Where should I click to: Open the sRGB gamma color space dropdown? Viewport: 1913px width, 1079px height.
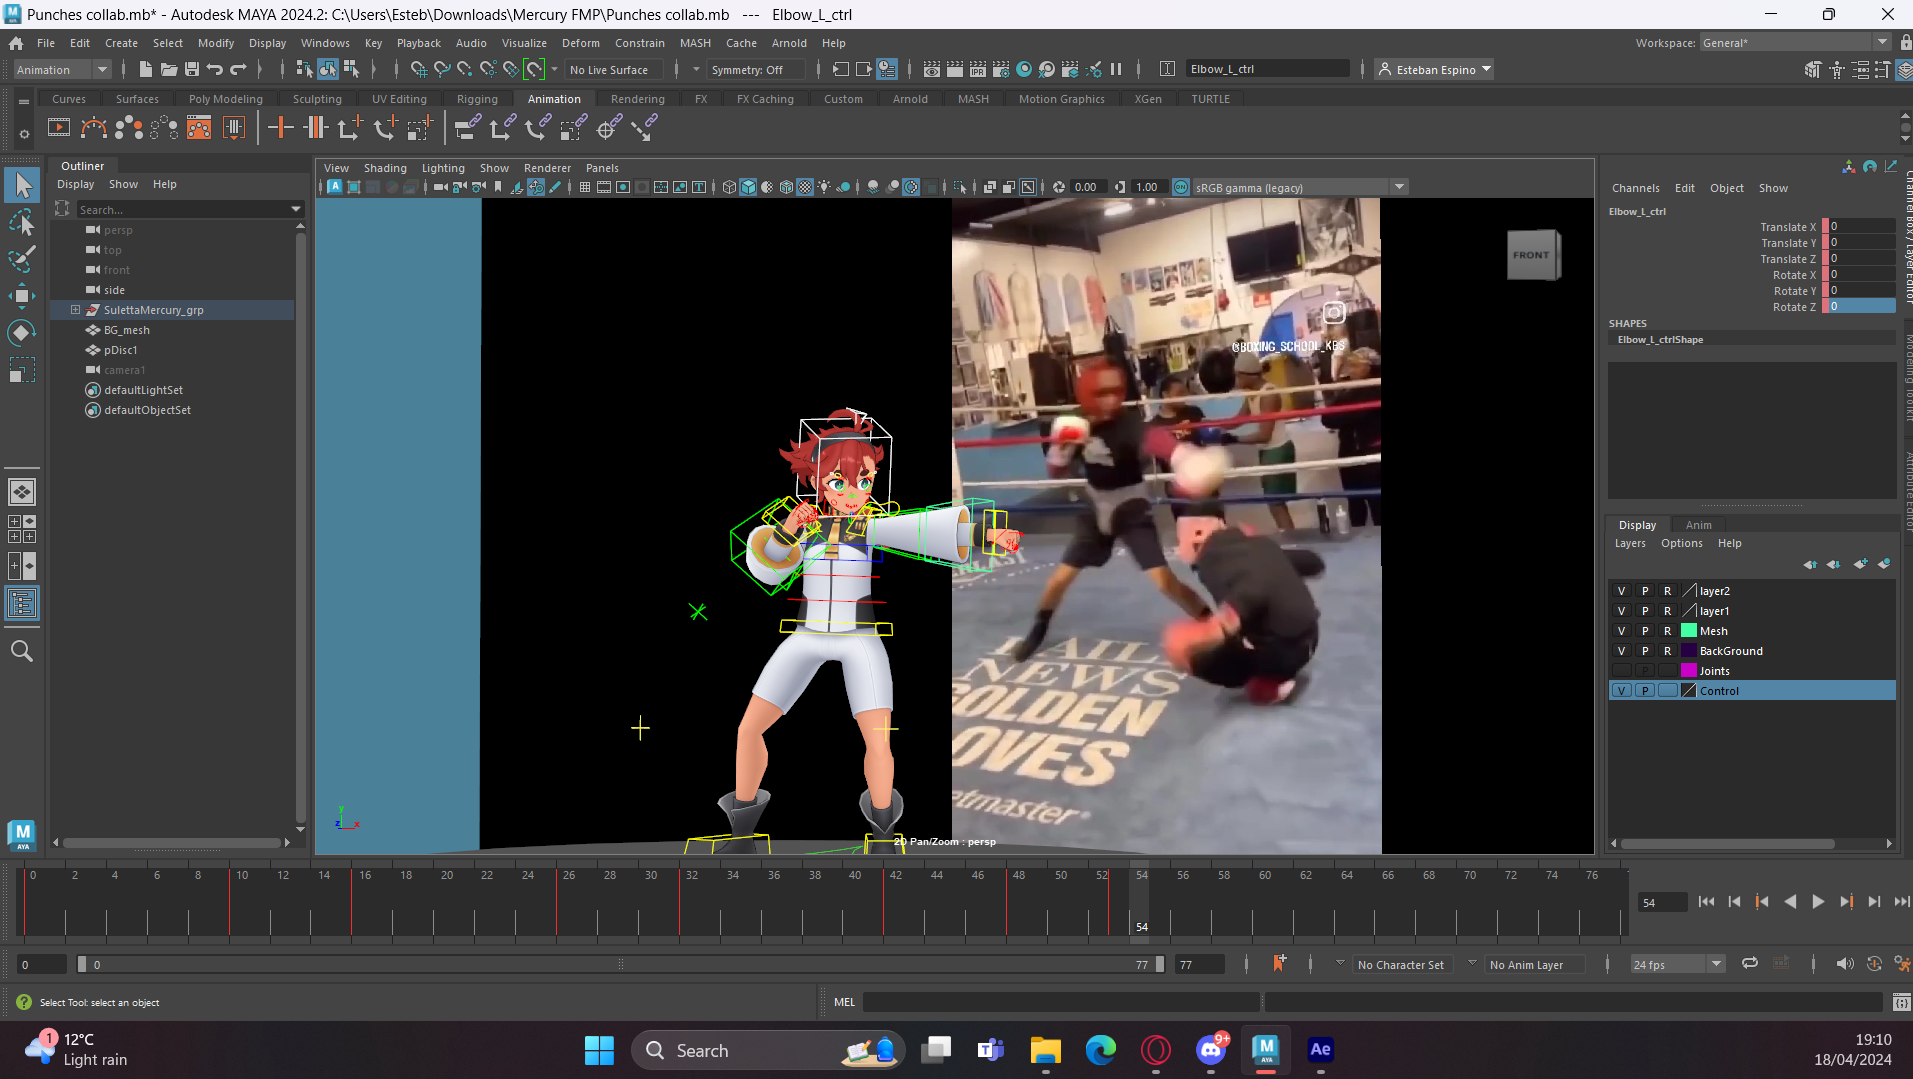(1300, 187)
